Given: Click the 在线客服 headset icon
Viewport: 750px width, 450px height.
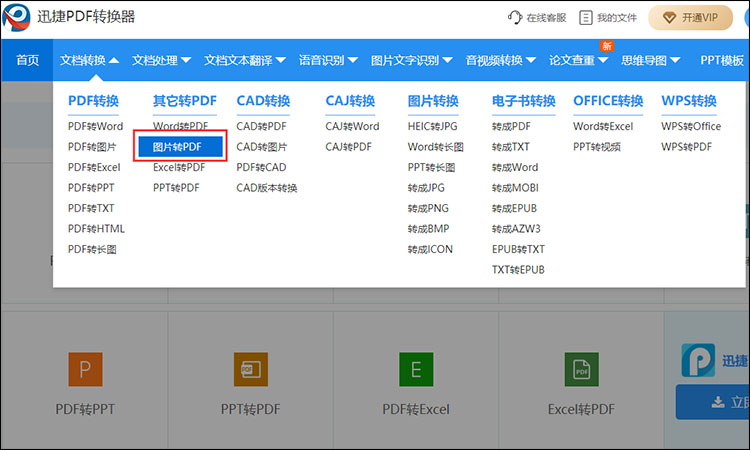Looking at the screenshot, I should (516, 18).
